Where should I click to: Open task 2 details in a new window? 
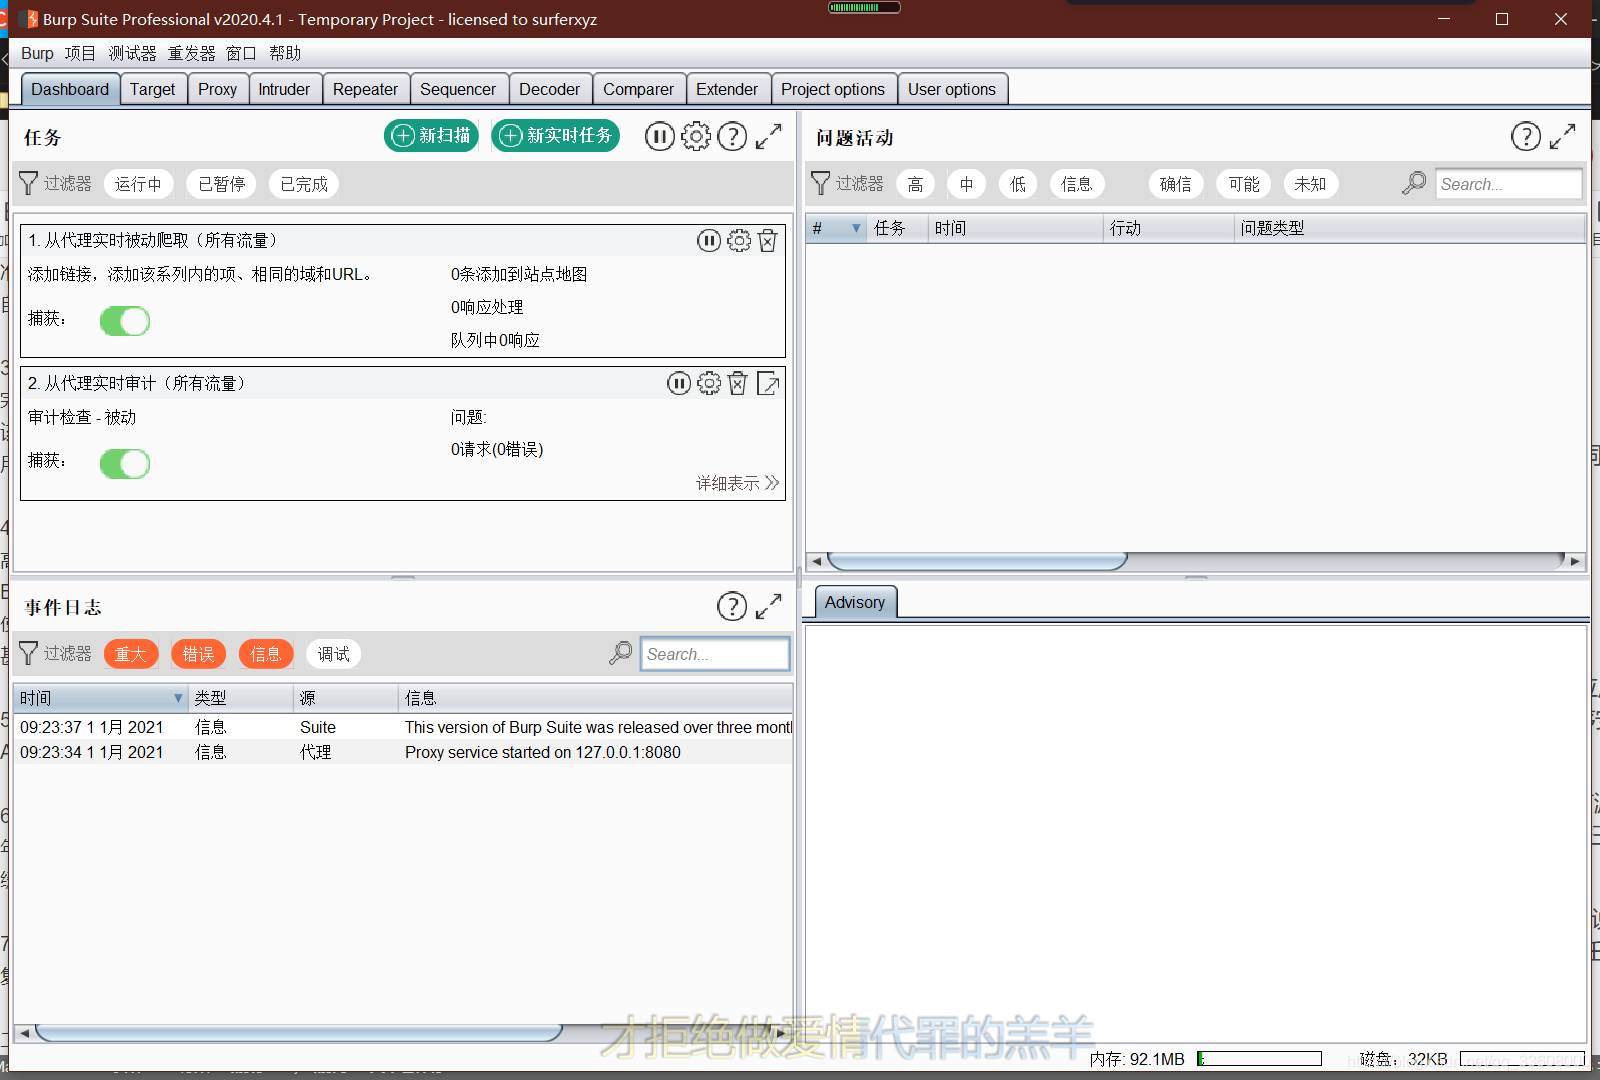click(x=768, y=383)
